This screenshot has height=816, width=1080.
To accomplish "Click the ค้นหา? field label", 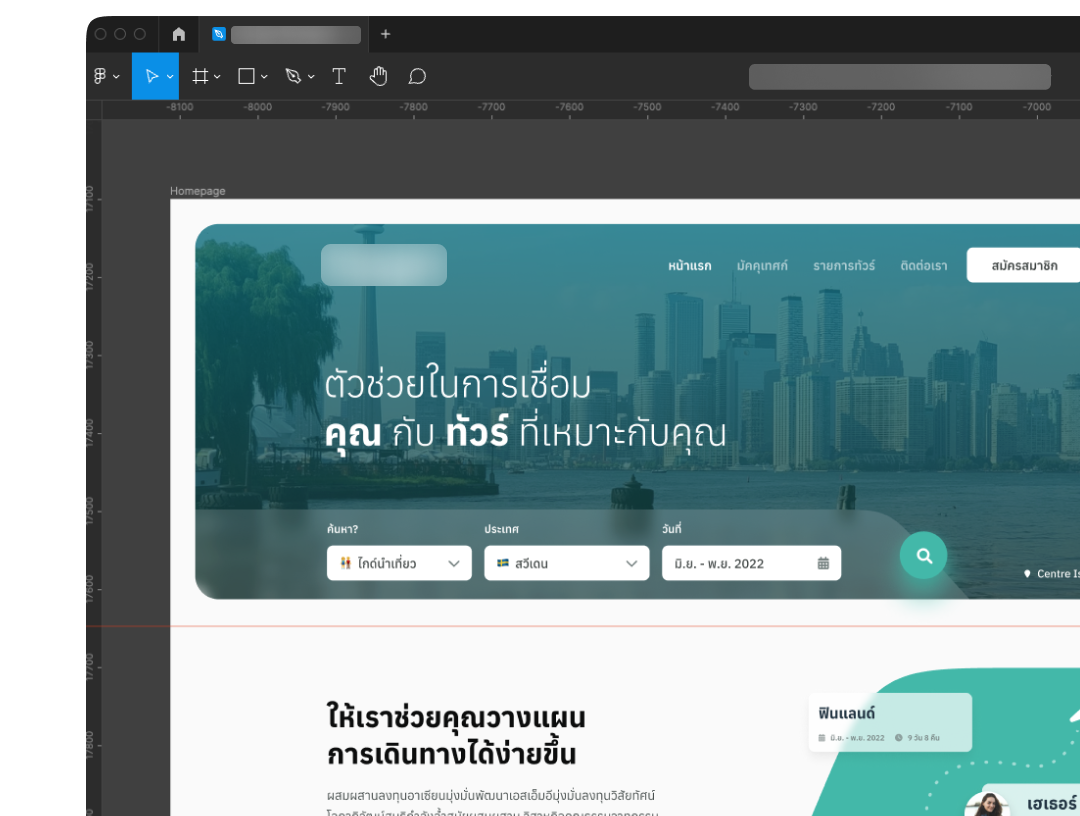I will click(x=342, y=529).
